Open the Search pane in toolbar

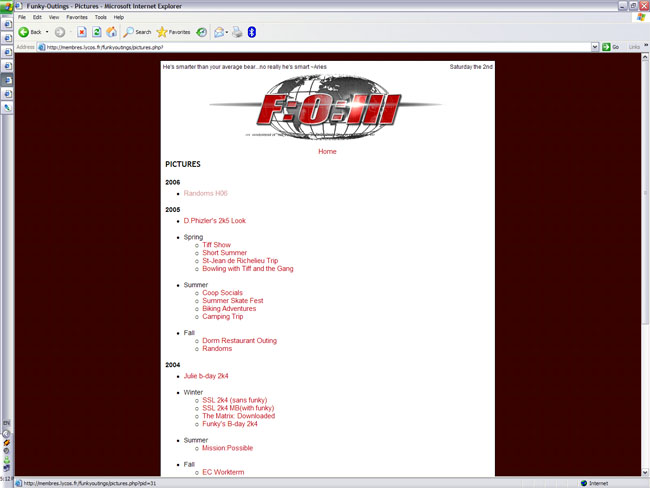(x=137, y=32)
